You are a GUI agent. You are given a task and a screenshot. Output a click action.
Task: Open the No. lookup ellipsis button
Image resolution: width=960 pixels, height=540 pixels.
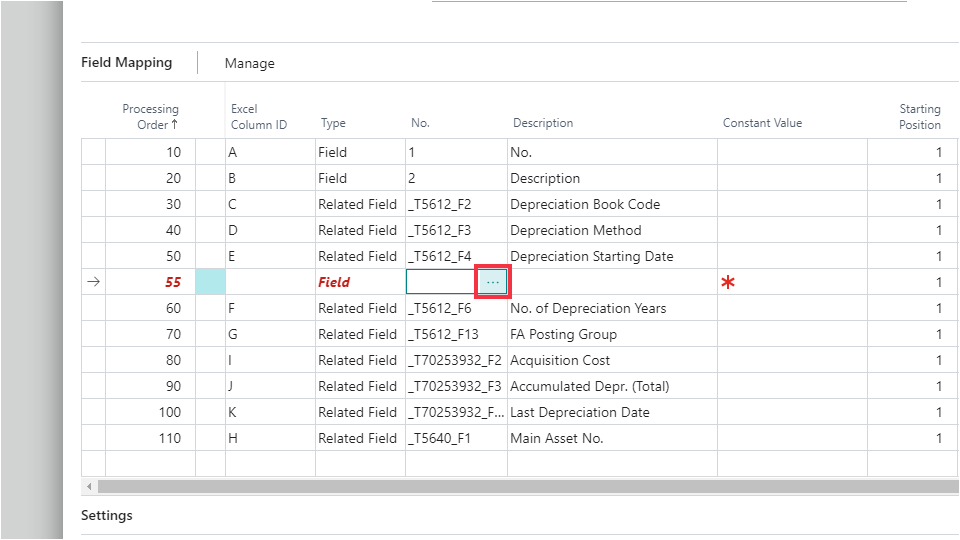(x=493, y=282)
